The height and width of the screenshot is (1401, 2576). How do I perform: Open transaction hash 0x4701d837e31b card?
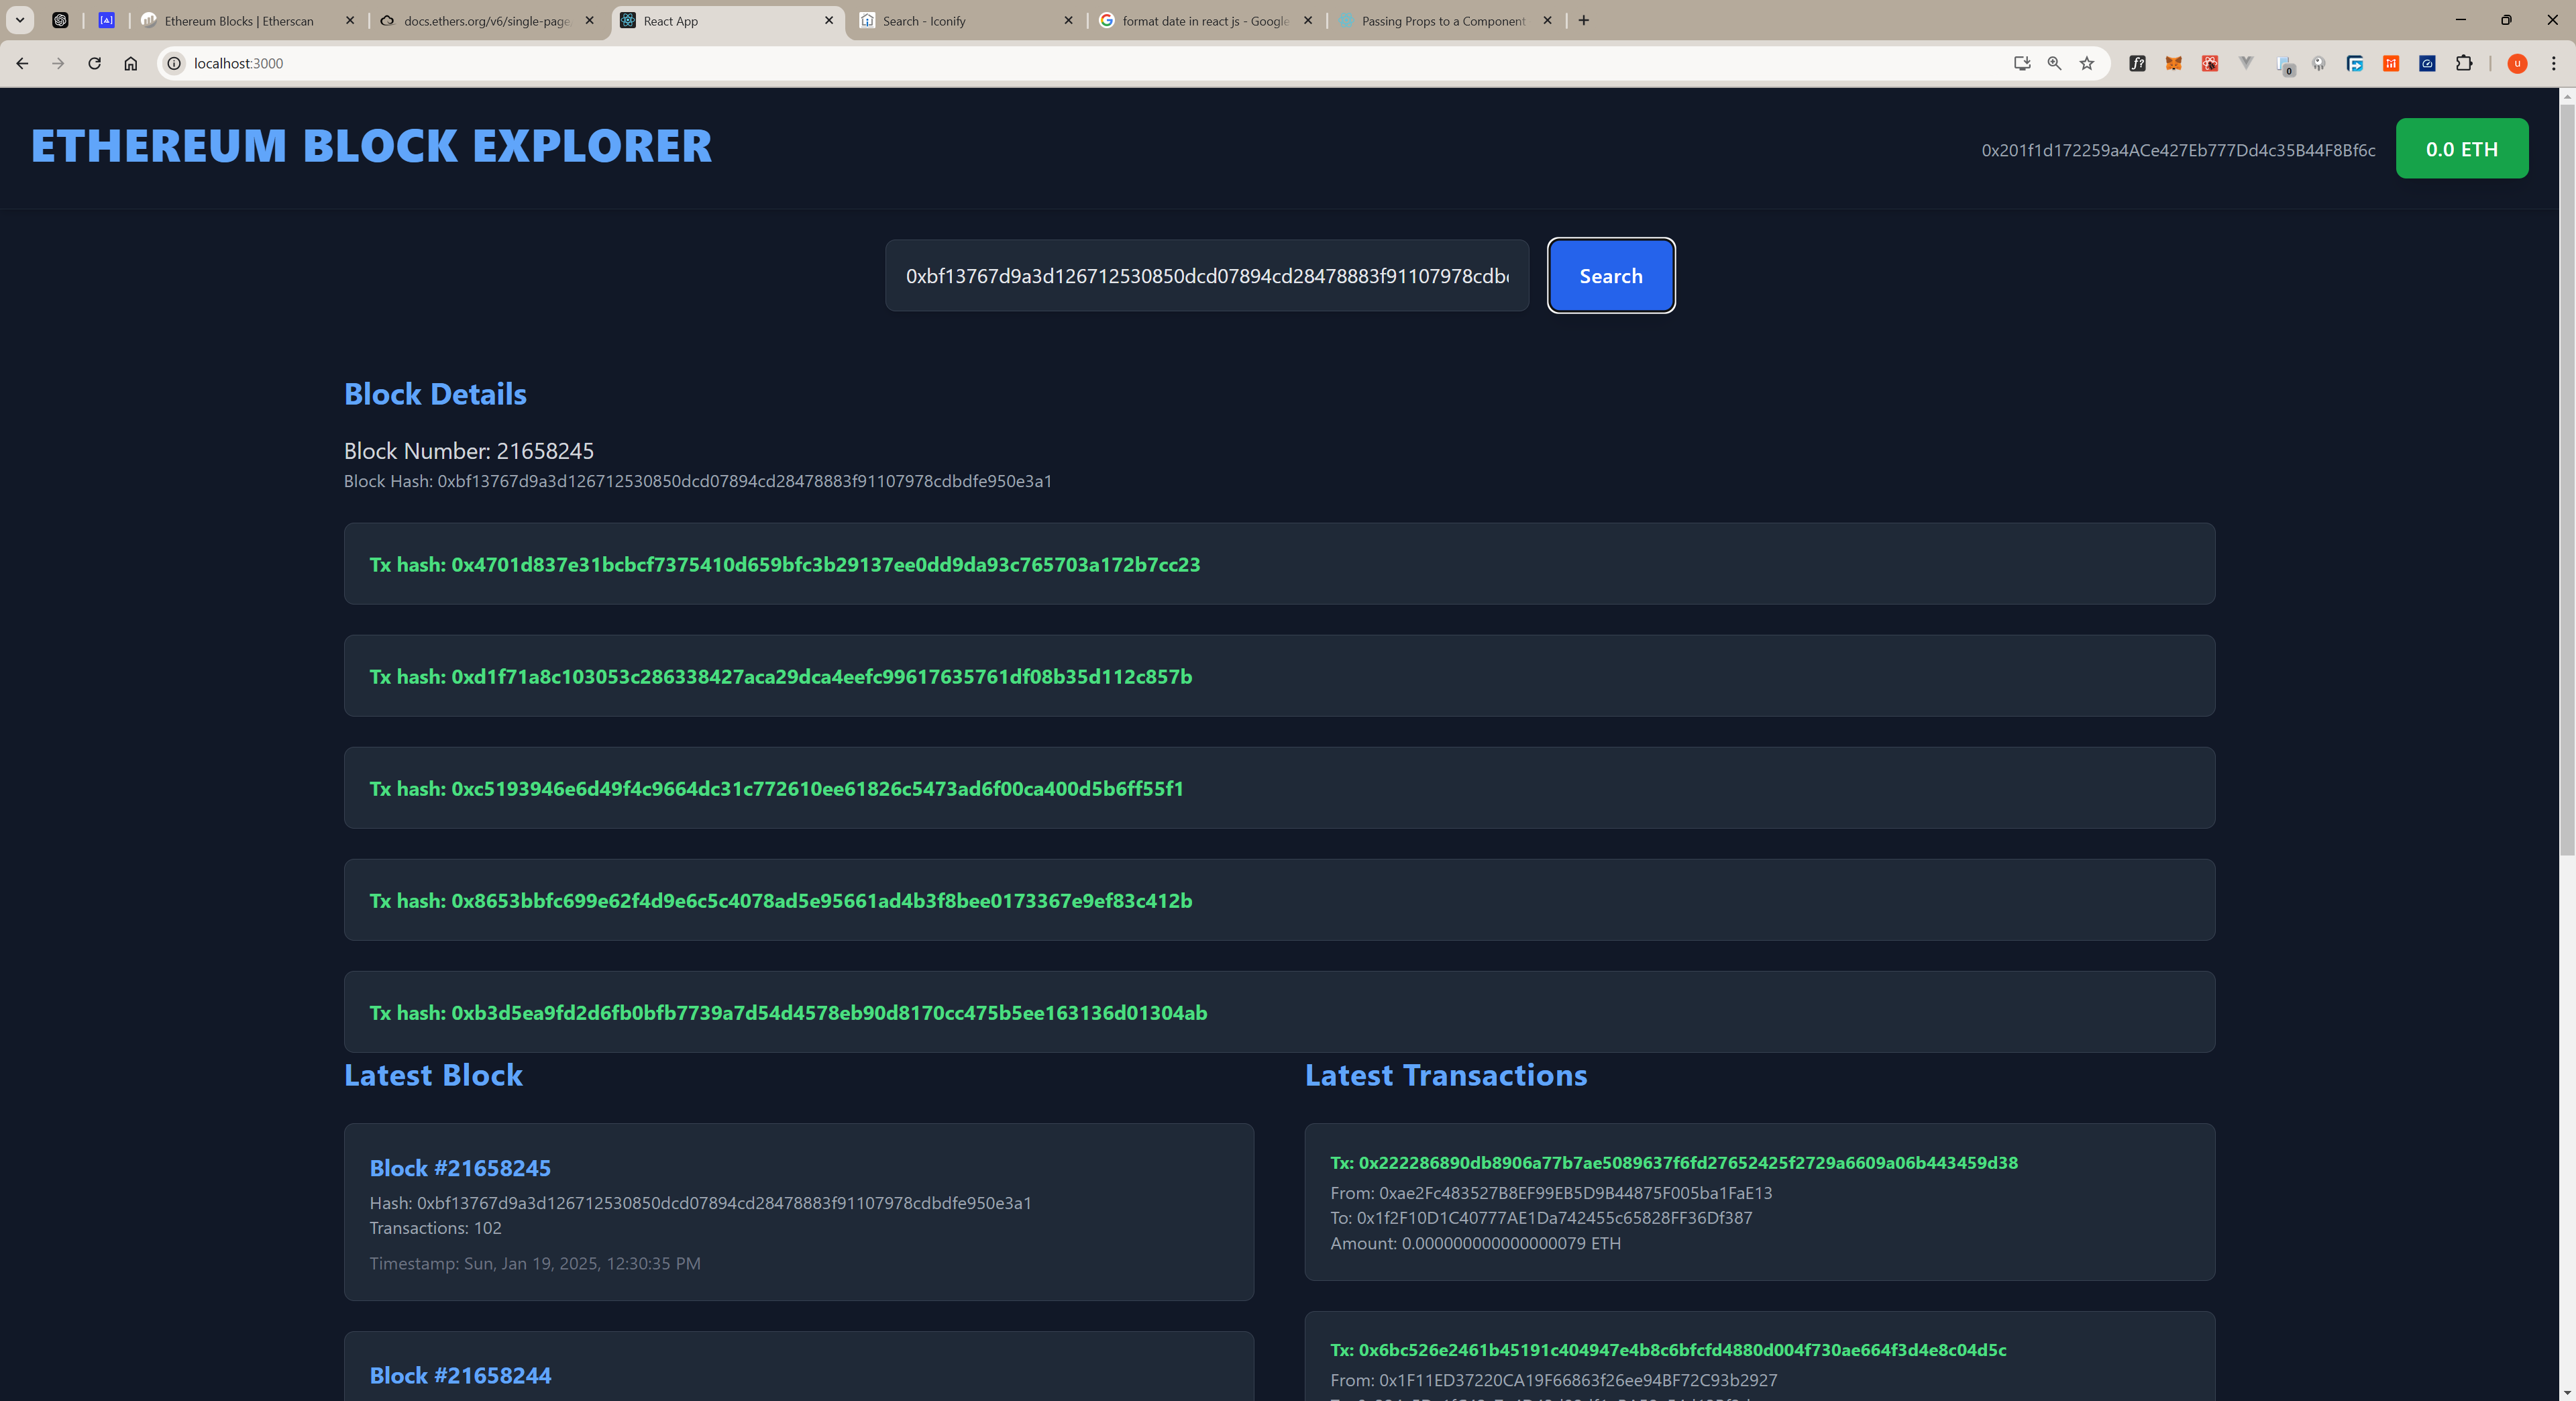coord(1279,564)
